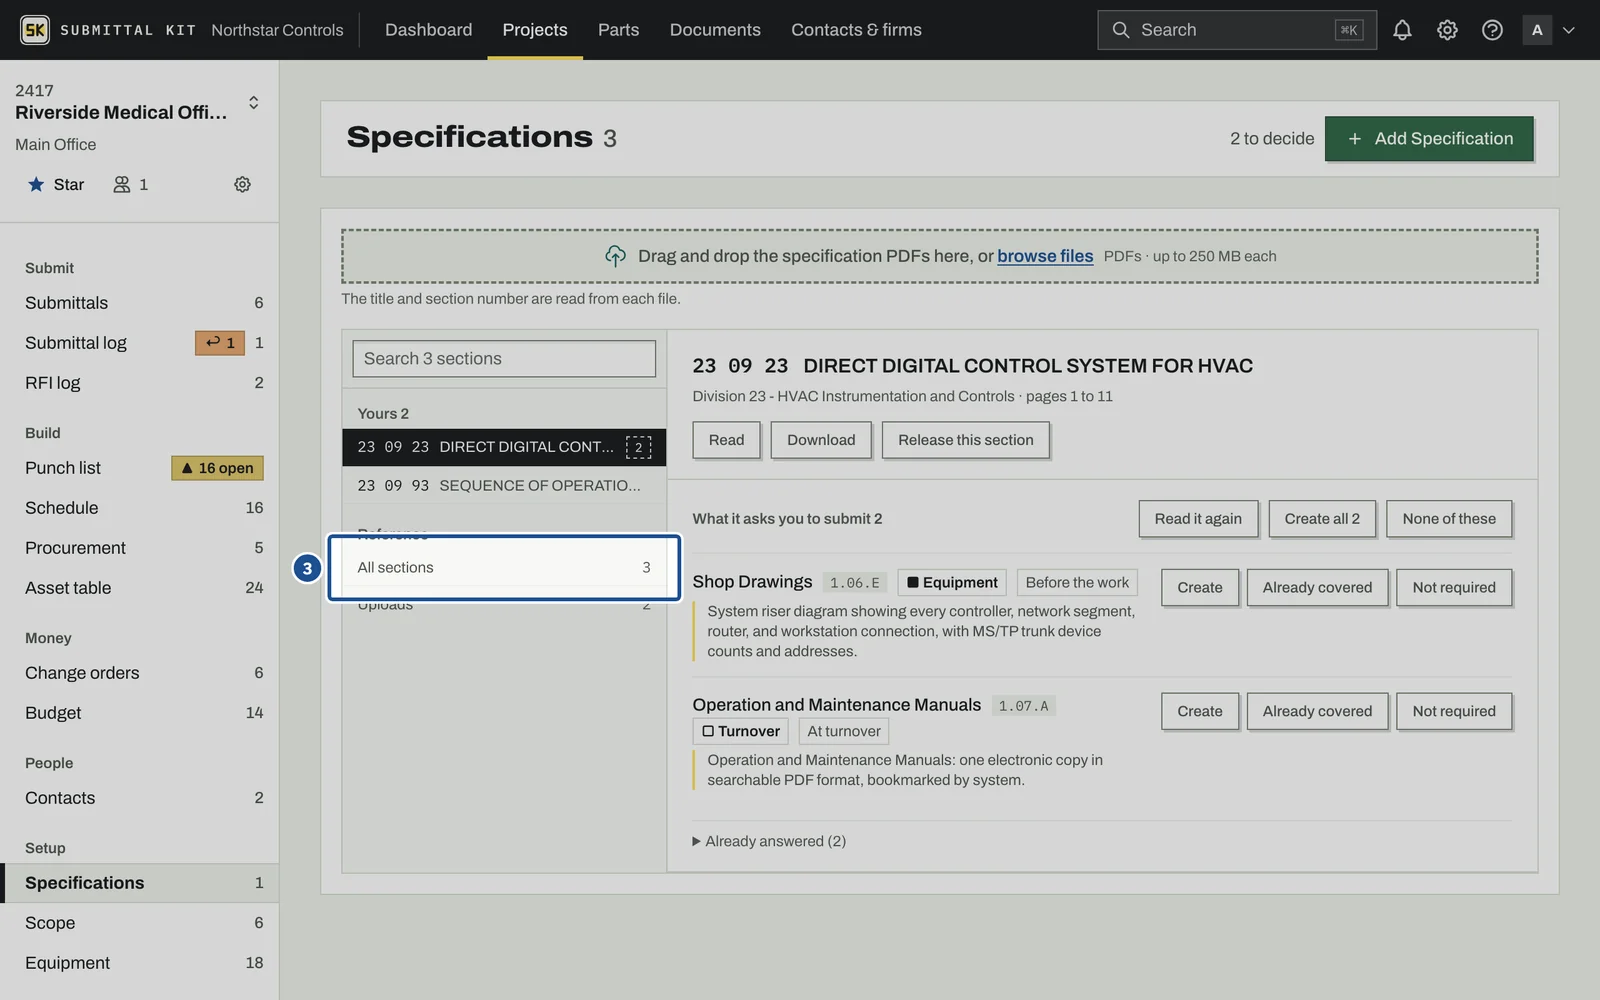Viewport: 1600px width, 1000px height.
Task: Click the Turnover tag chip
Action: [740, 732]
